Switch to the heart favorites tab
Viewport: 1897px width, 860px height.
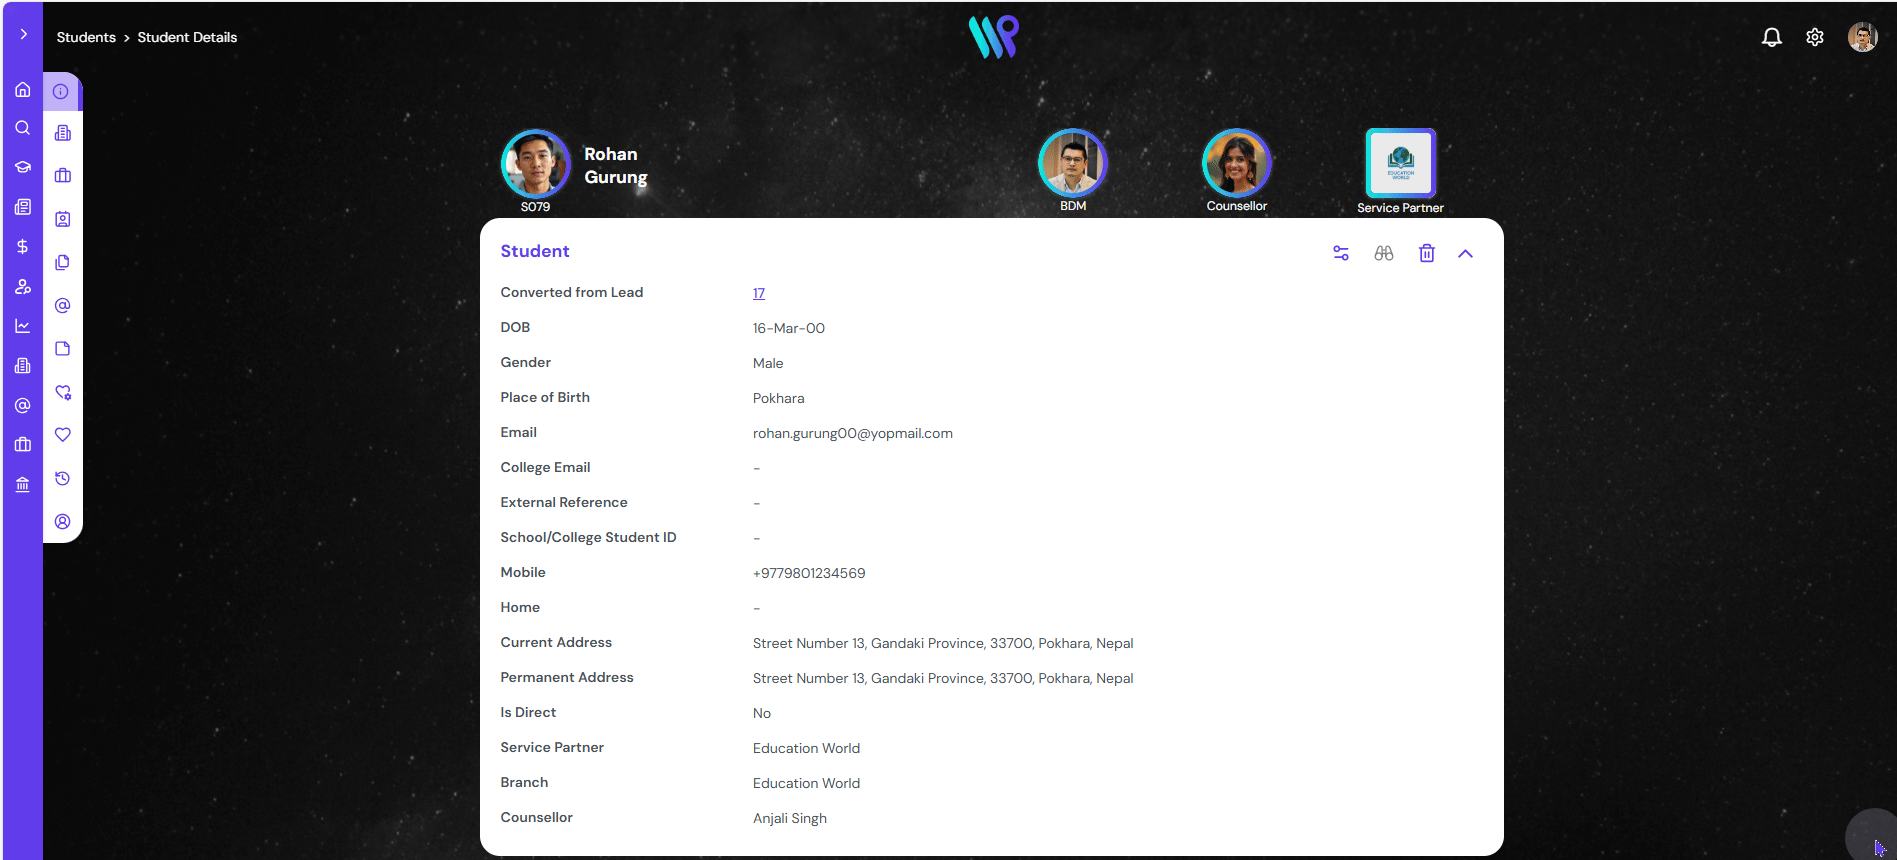click(x=62, y=435)
